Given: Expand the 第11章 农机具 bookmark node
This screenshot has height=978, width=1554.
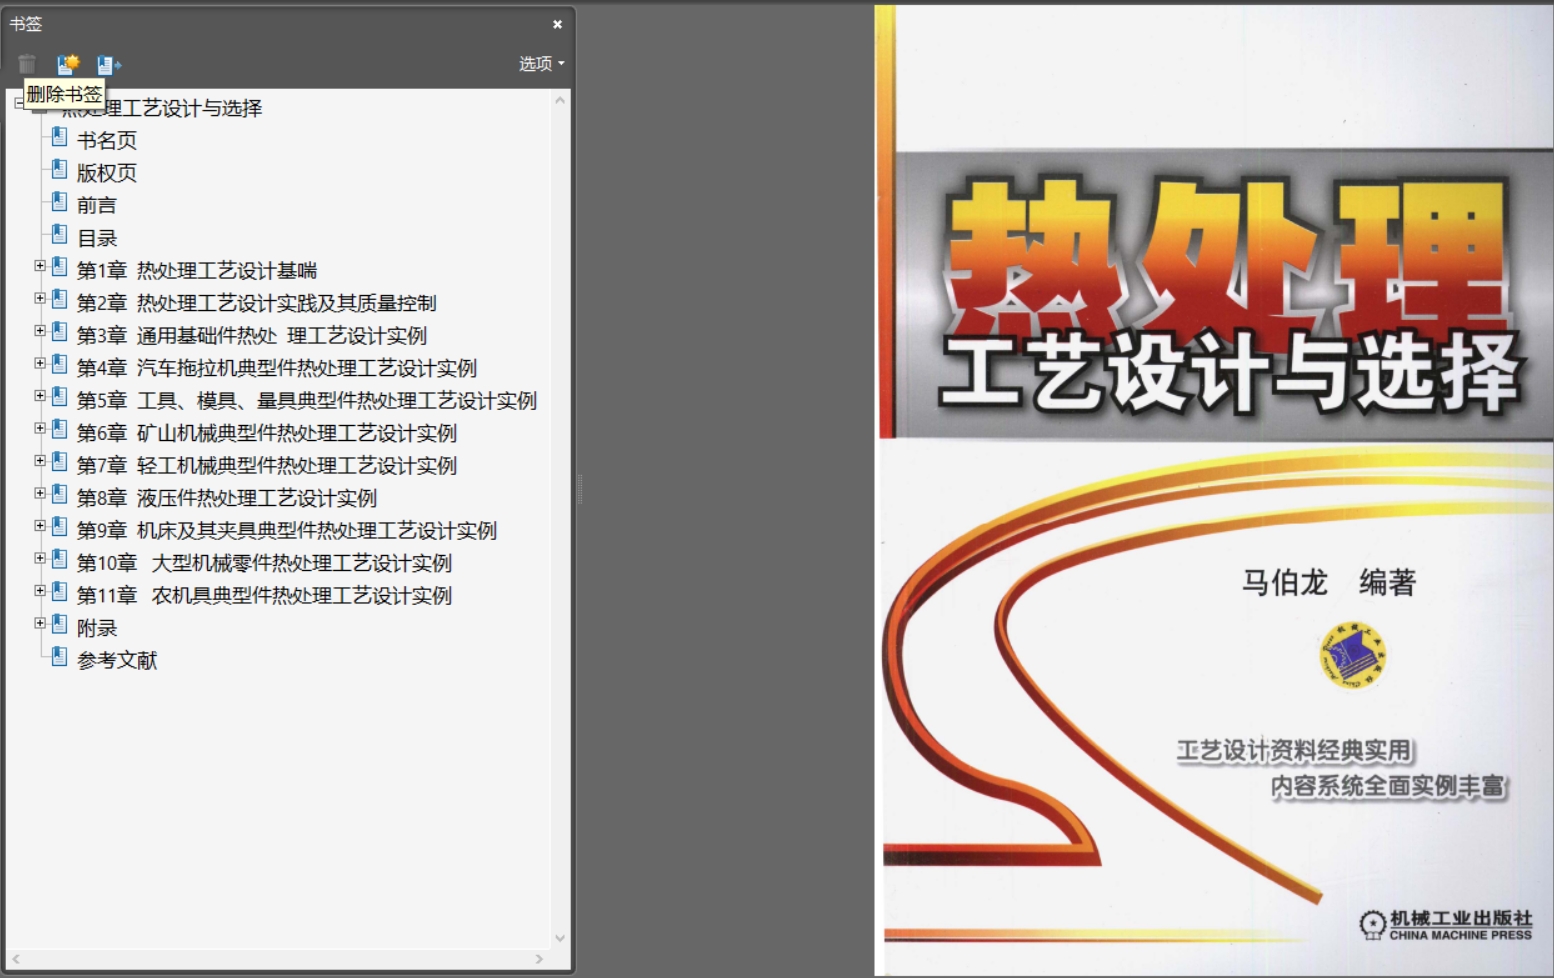Looking at the screenshot, I should tap(40, 591).
